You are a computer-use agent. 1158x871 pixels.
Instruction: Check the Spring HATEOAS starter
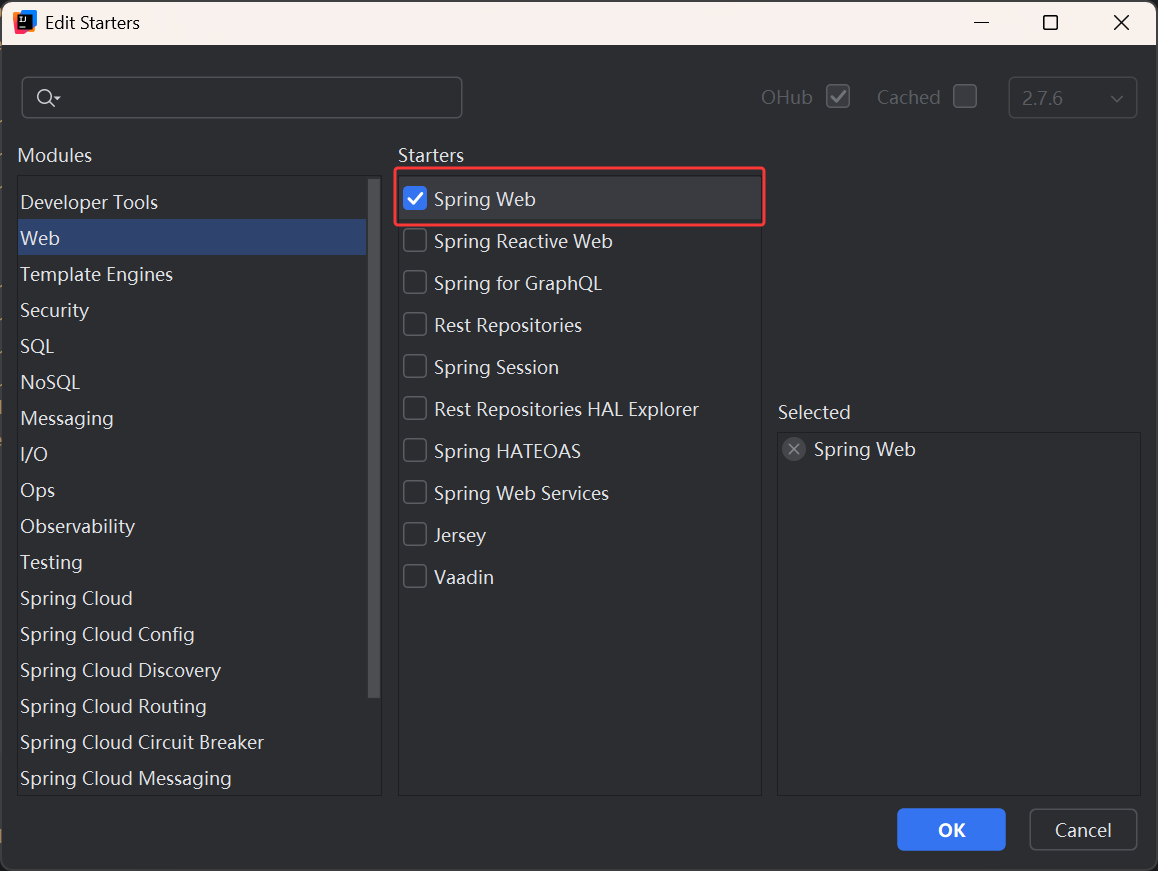pyautogui.click(x=415, y=451)
